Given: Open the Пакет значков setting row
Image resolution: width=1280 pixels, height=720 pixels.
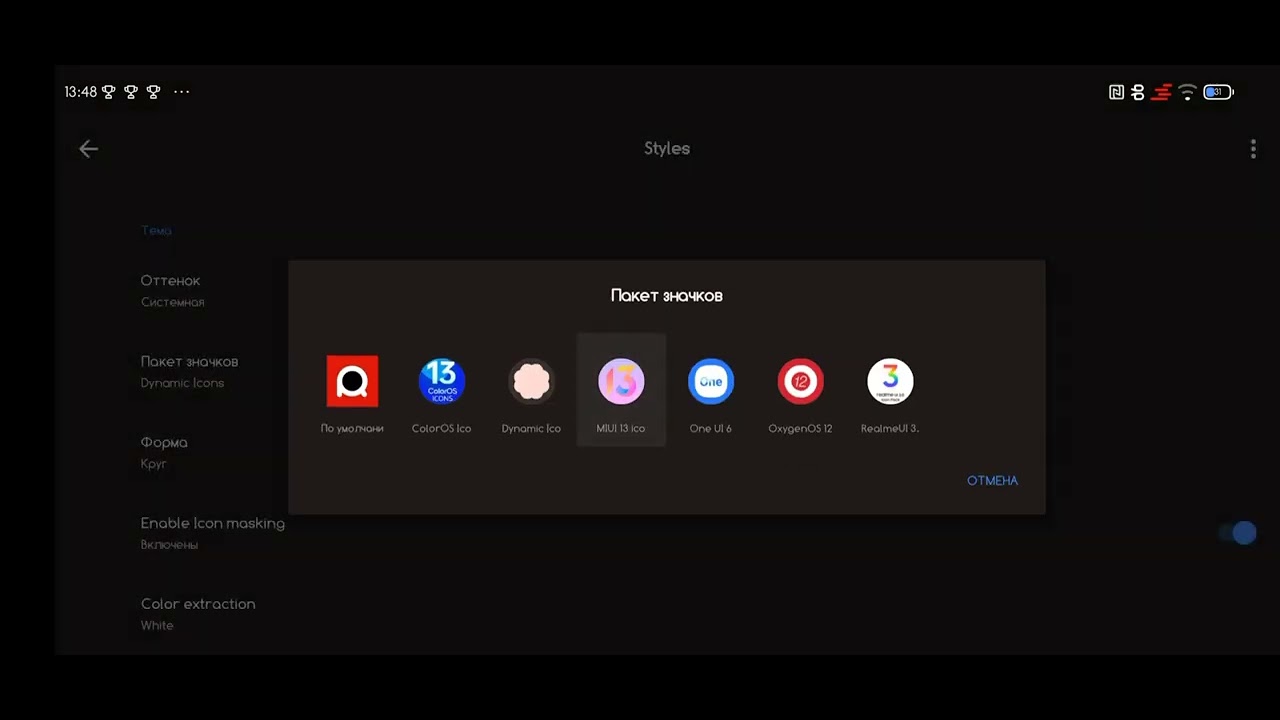Looking at the screenshot, I should (x=190, y=371).
